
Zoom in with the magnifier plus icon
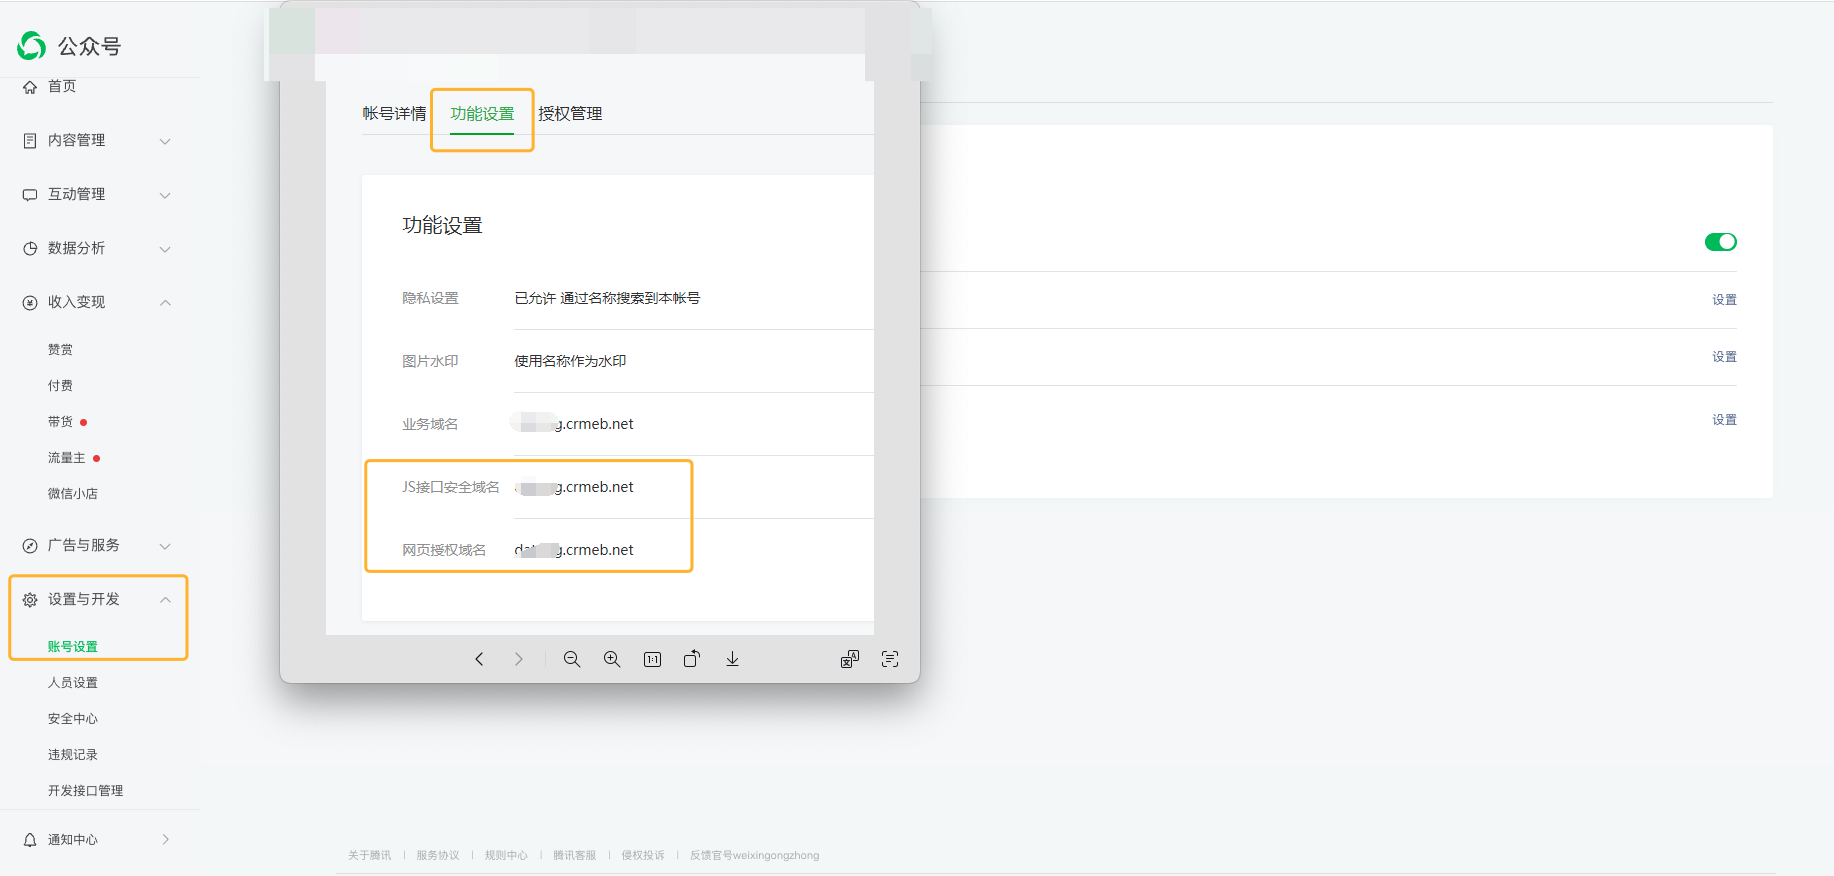pyautogui.click(x=612, y=659)
